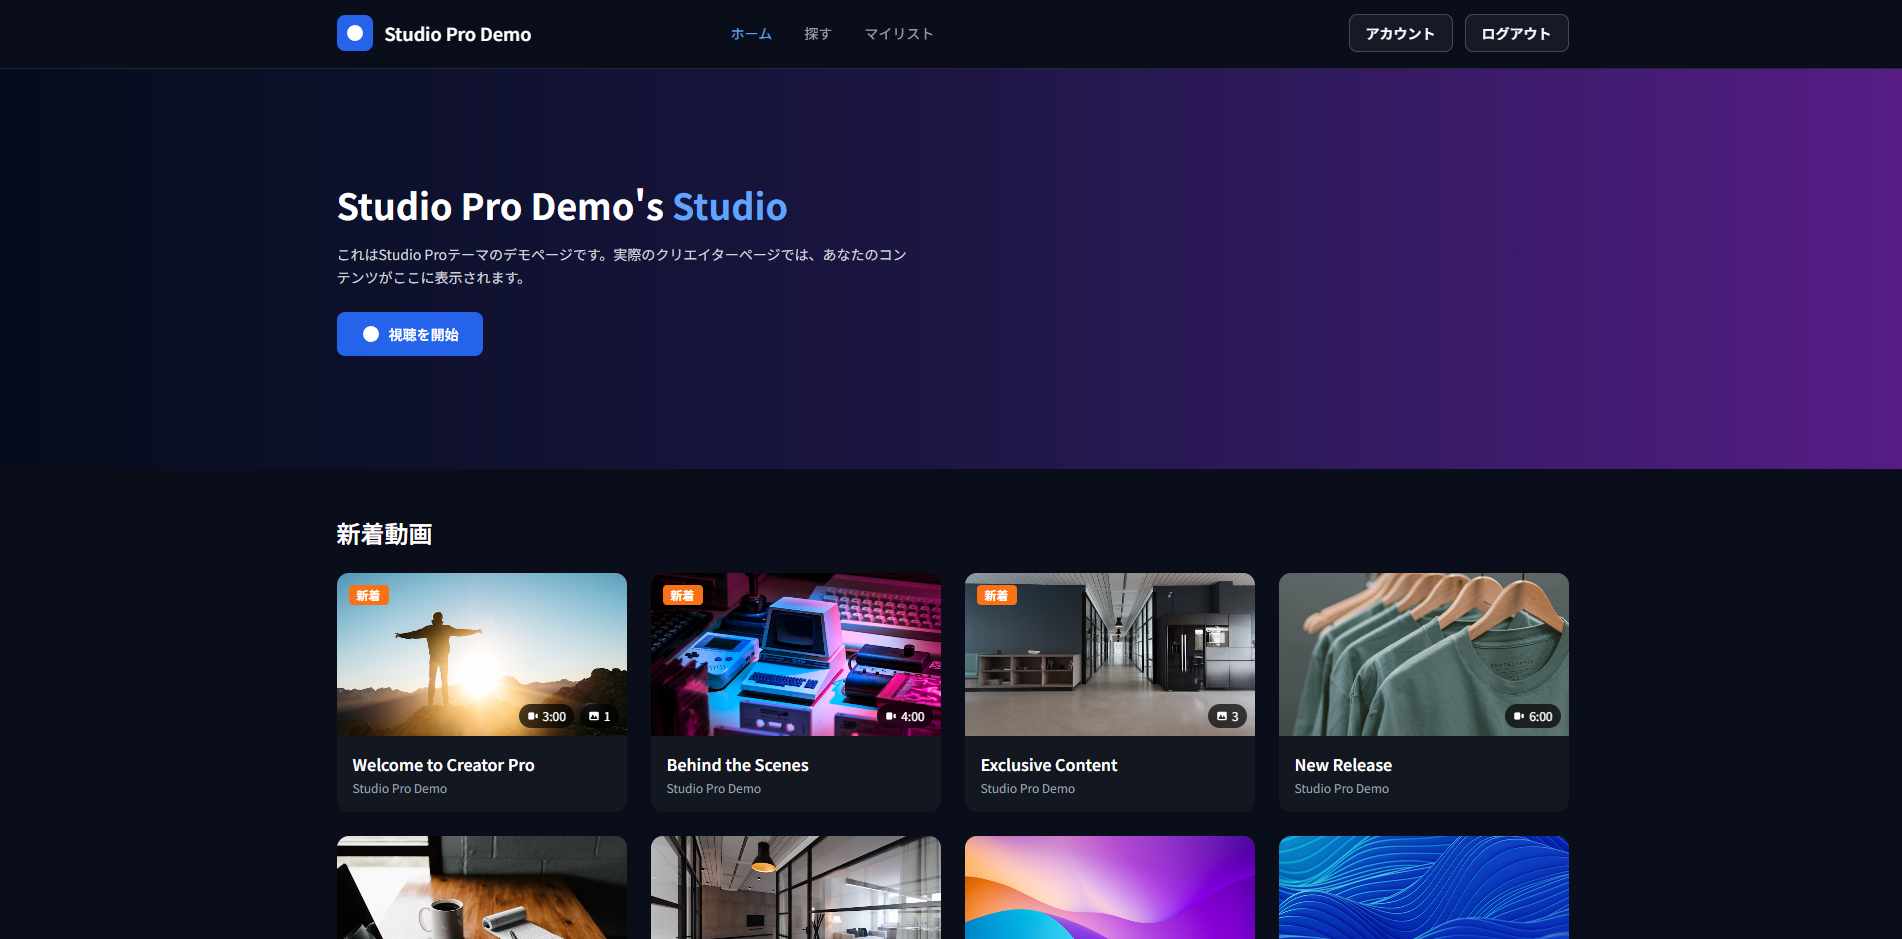Open the Welcome to Creator Pro video thumbnail

[481, 654]
